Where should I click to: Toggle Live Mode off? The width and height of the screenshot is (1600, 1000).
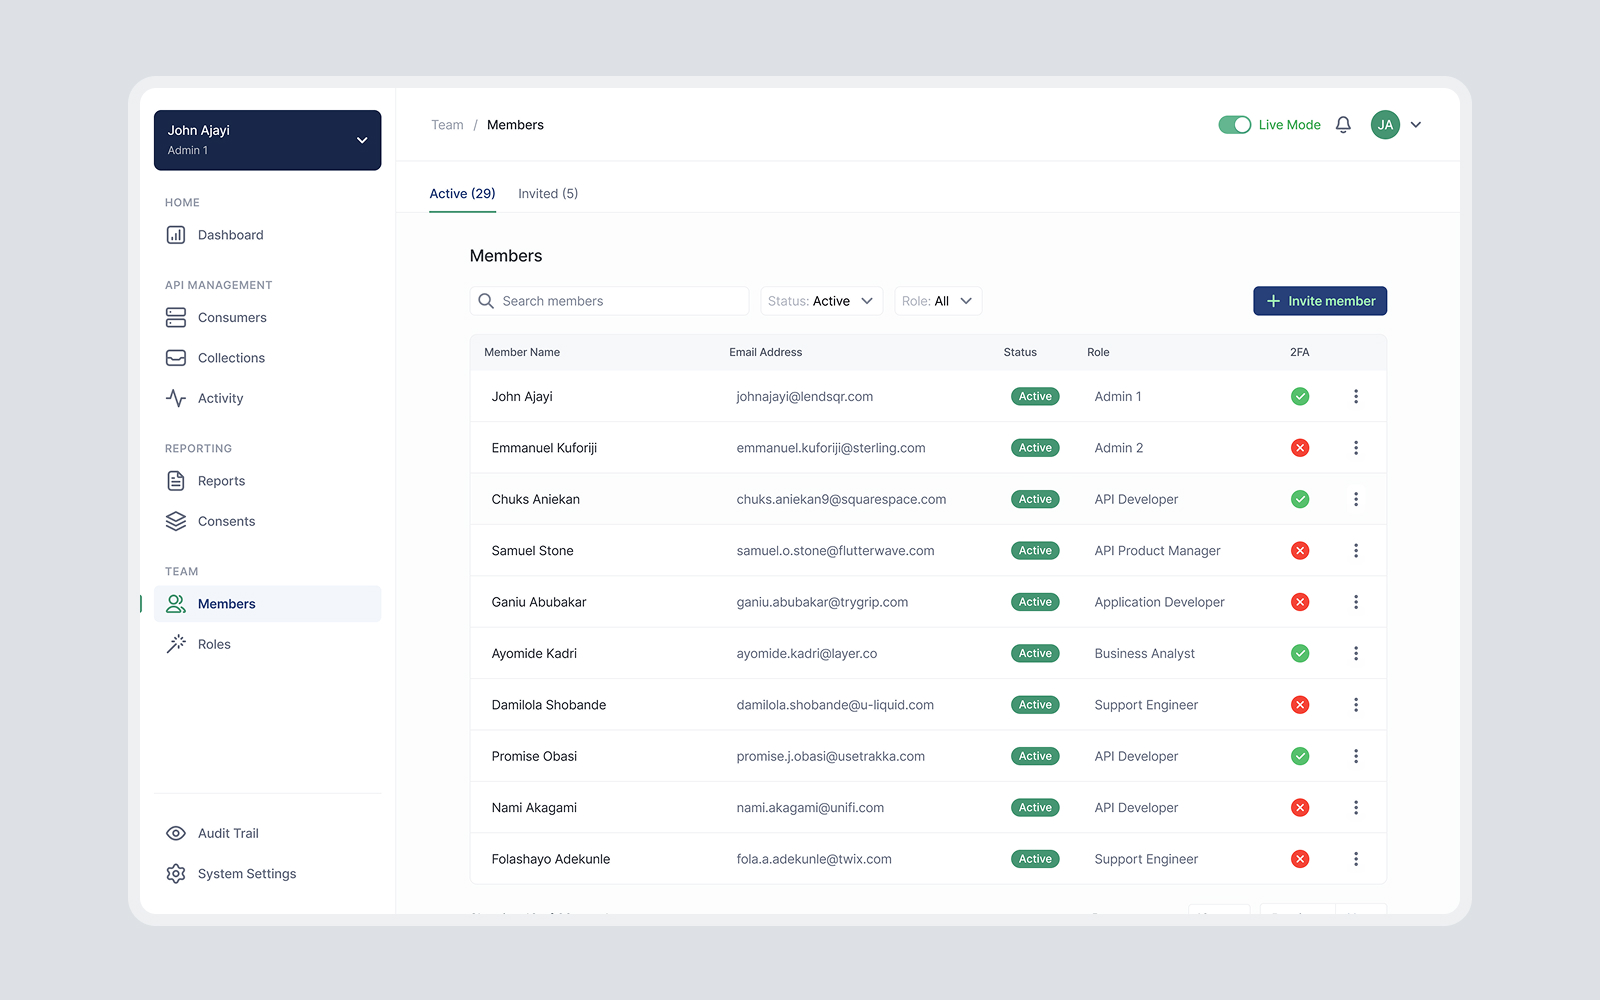click(1234, 124)
